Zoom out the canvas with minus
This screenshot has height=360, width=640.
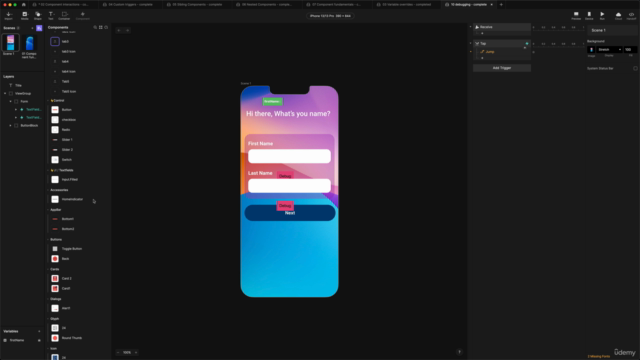(118, 352)
